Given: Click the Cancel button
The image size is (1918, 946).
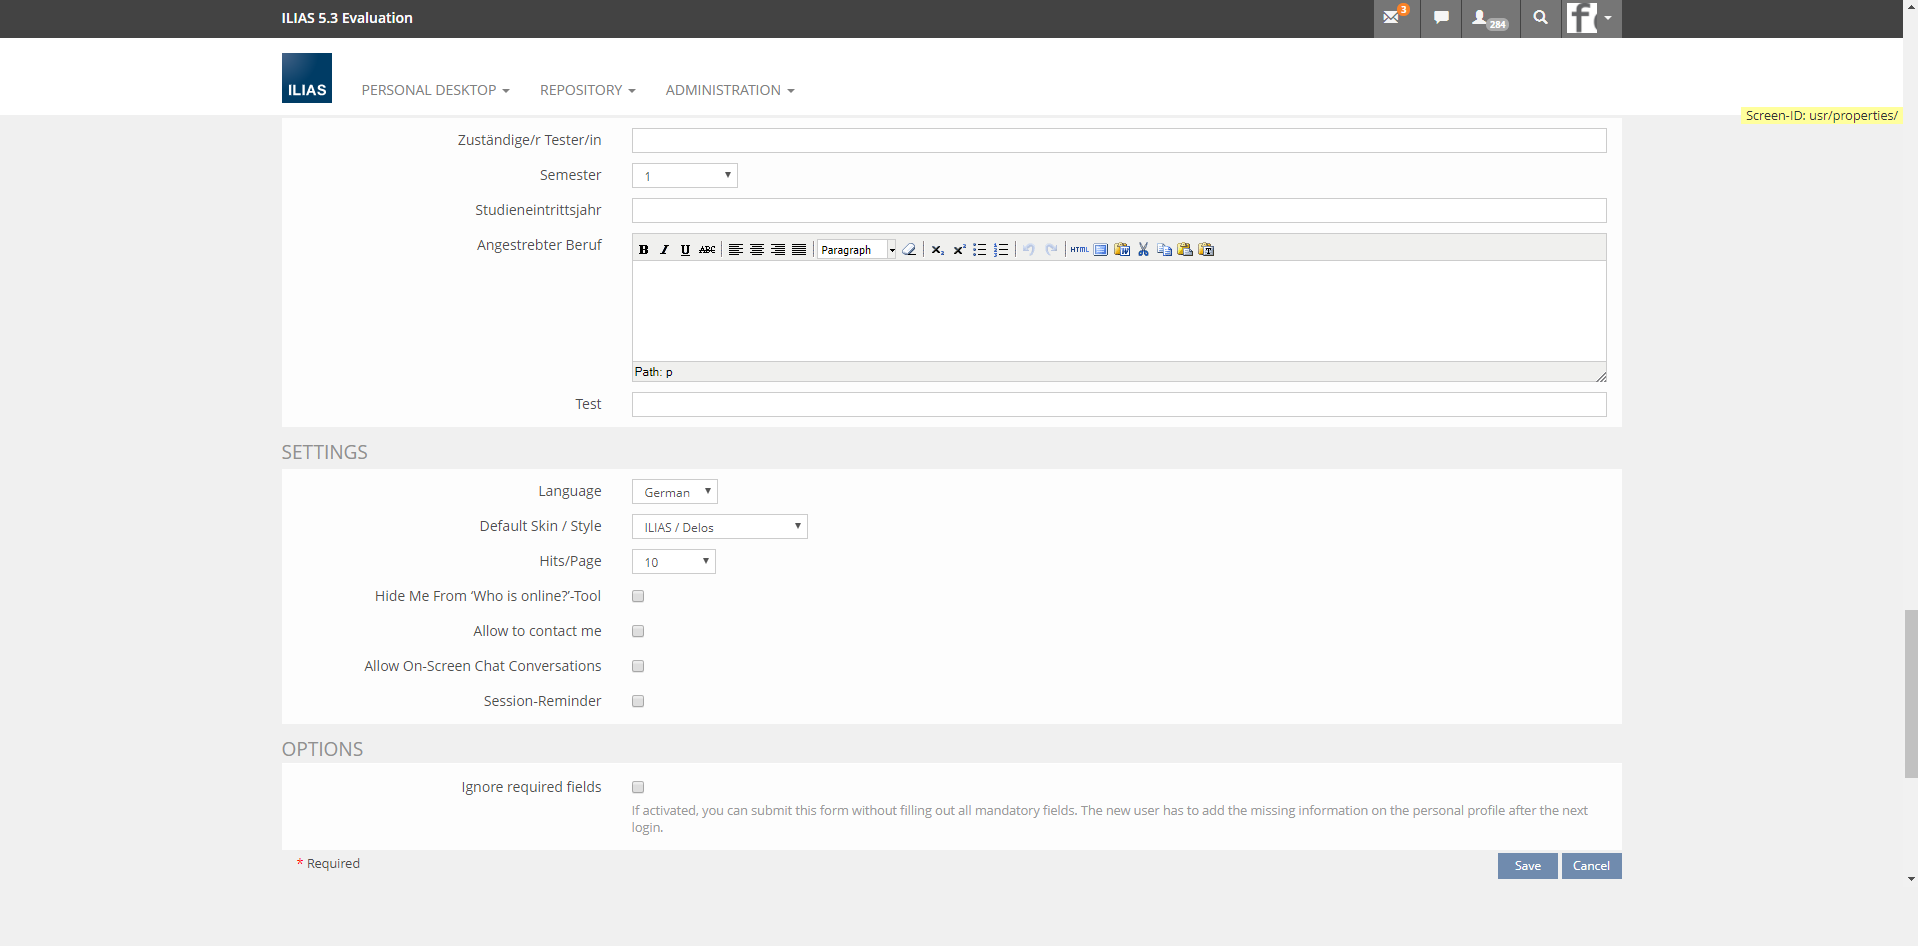Looking at the screenshot, I should tap(1590, 866).
